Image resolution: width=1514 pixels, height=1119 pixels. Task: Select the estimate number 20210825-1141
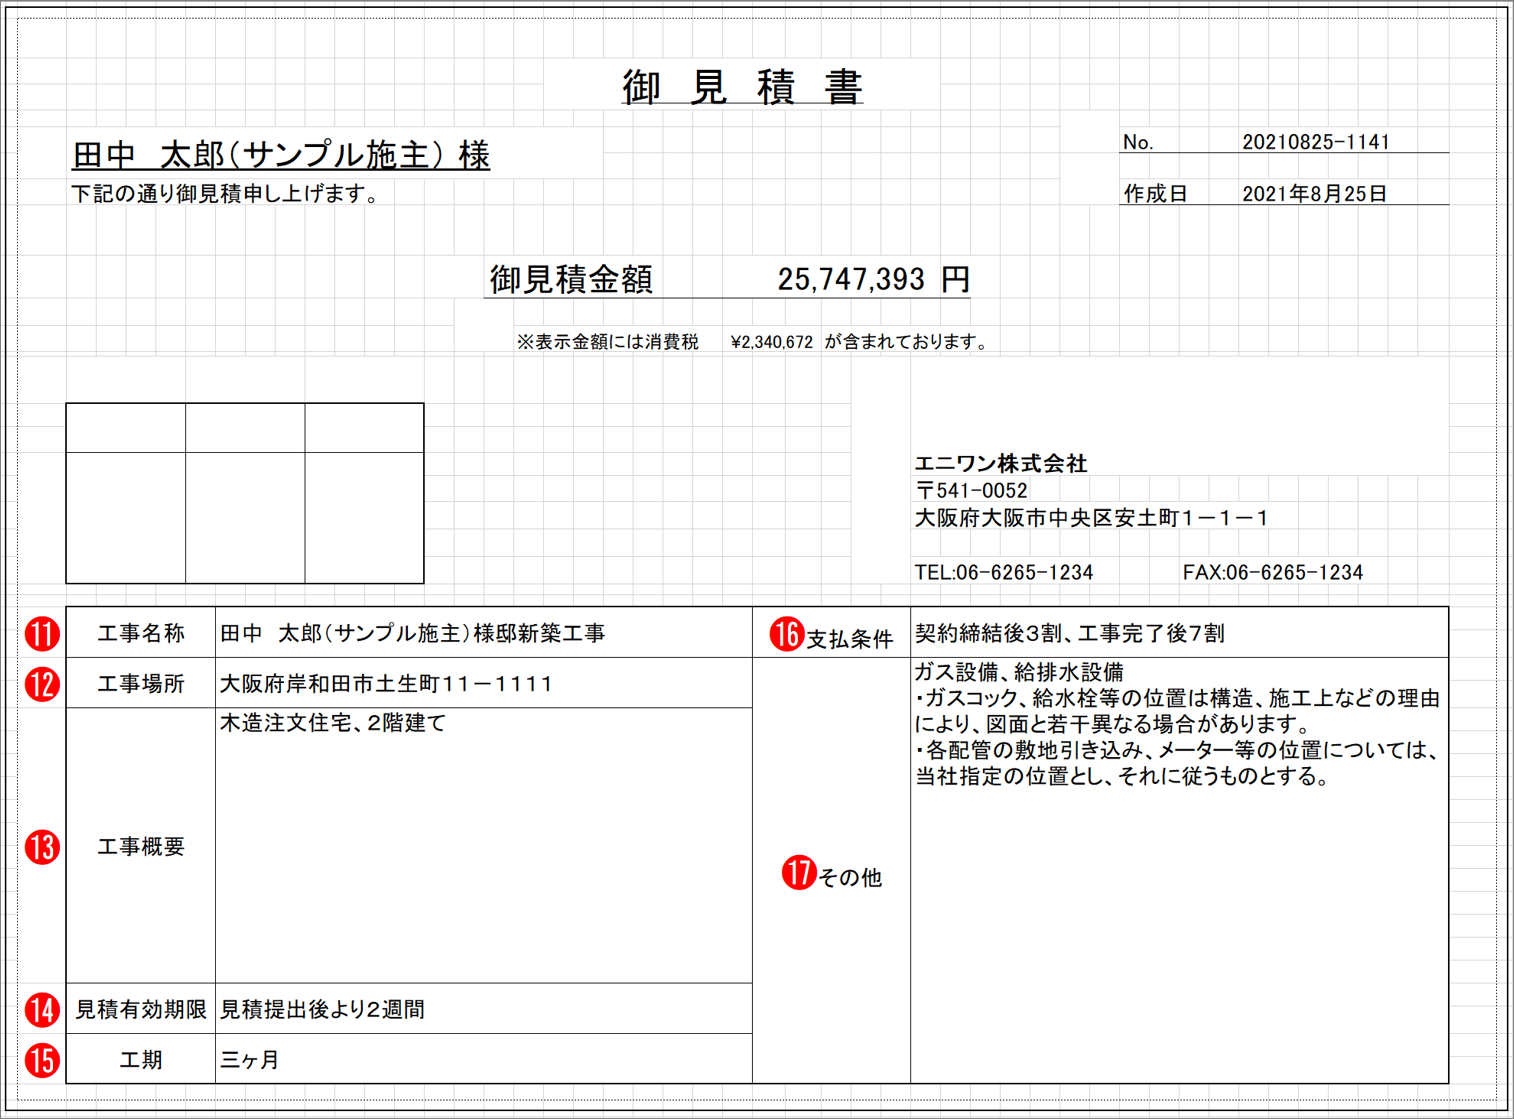tap(1316, 142)
